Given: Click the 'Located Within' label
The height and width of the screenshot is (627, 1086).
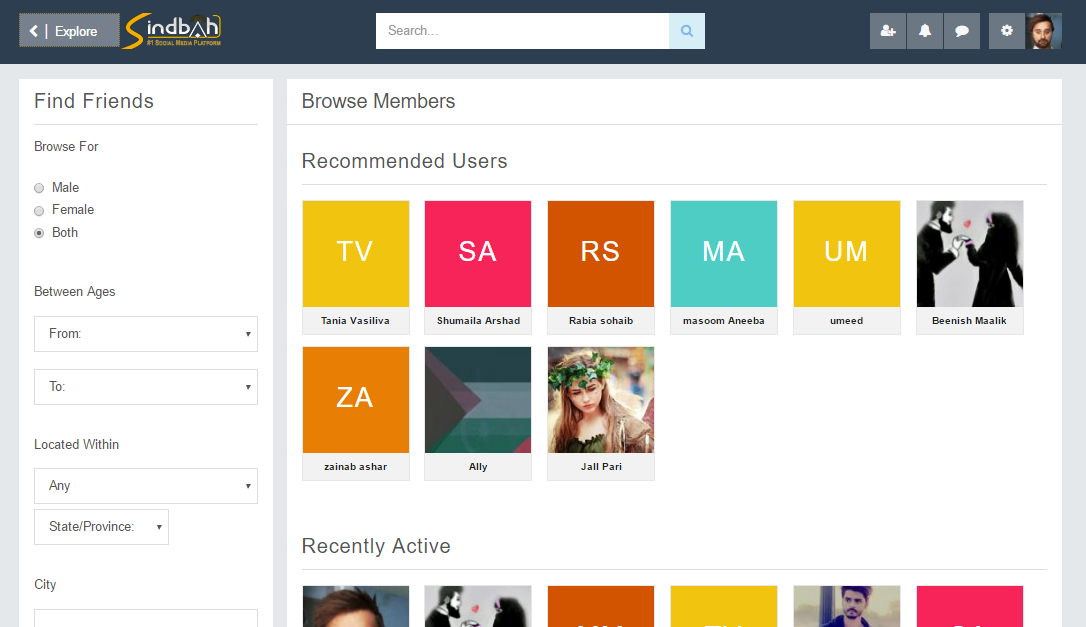Looking at the screenshot, I should 76,445.
